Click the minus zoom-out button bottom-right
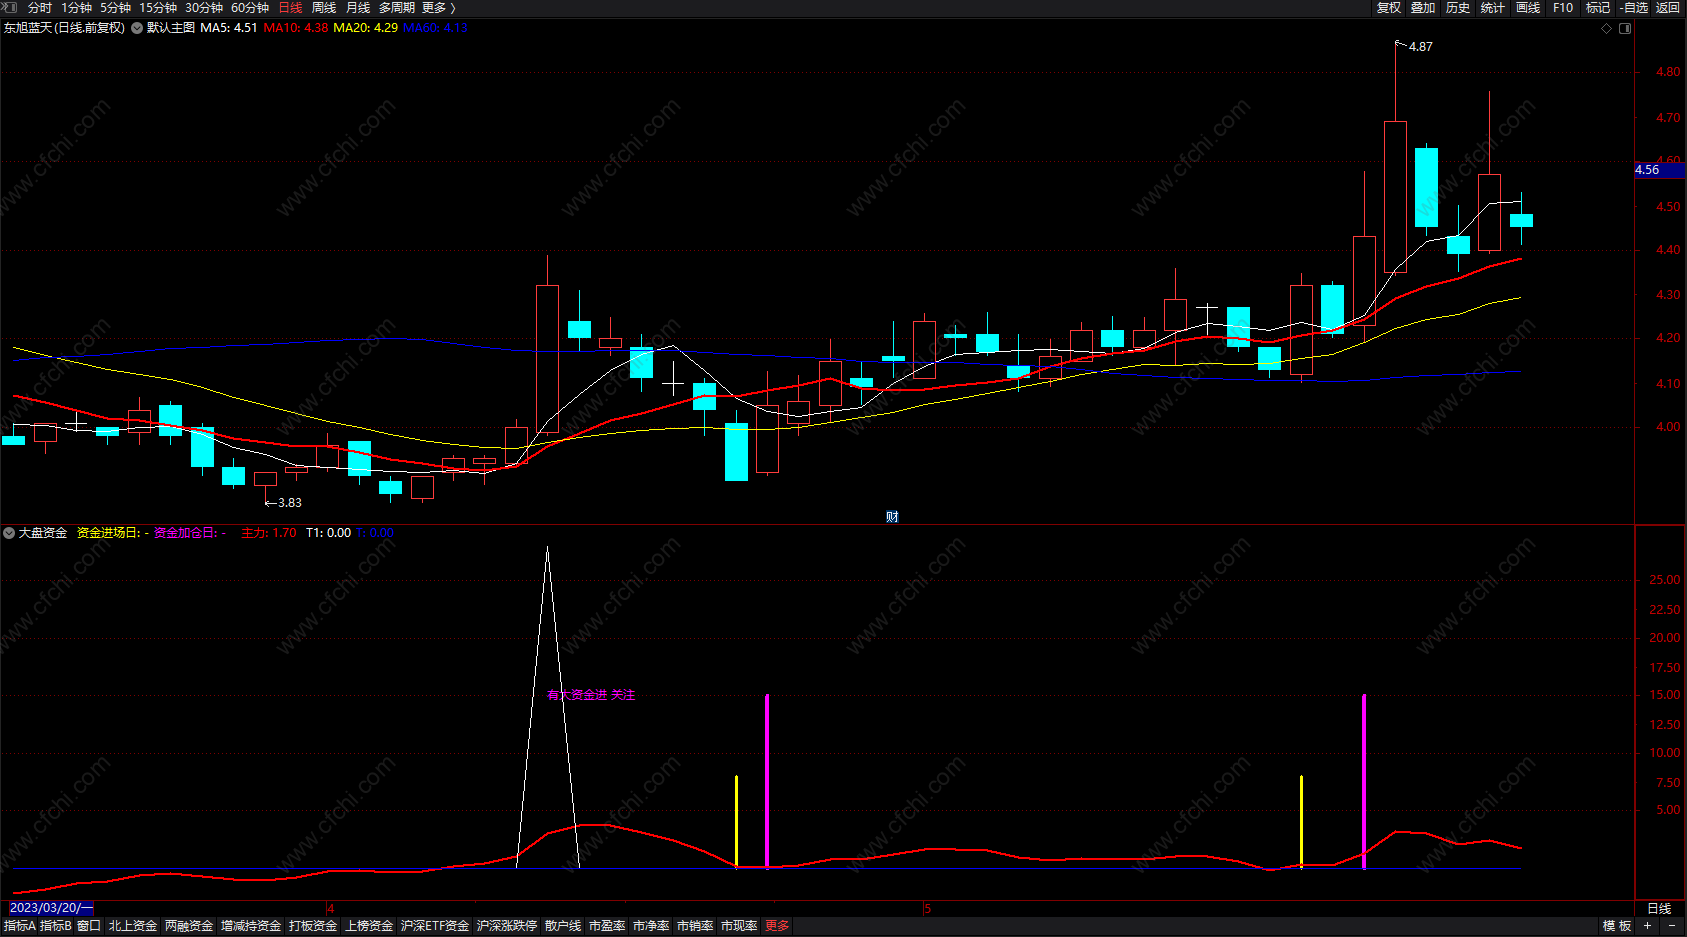1687x937 pixels. 1672,926
